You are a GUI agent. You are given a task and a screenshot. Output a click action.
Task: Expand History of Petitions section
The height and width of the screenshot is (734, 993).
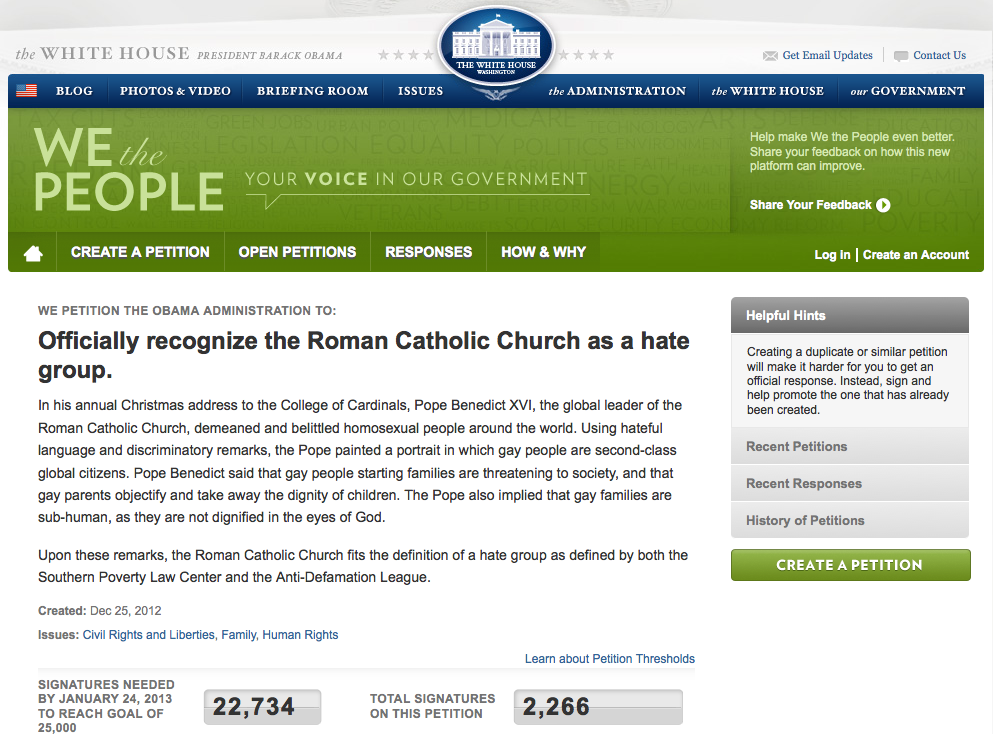pyautogui.click(x=850, y=521)
